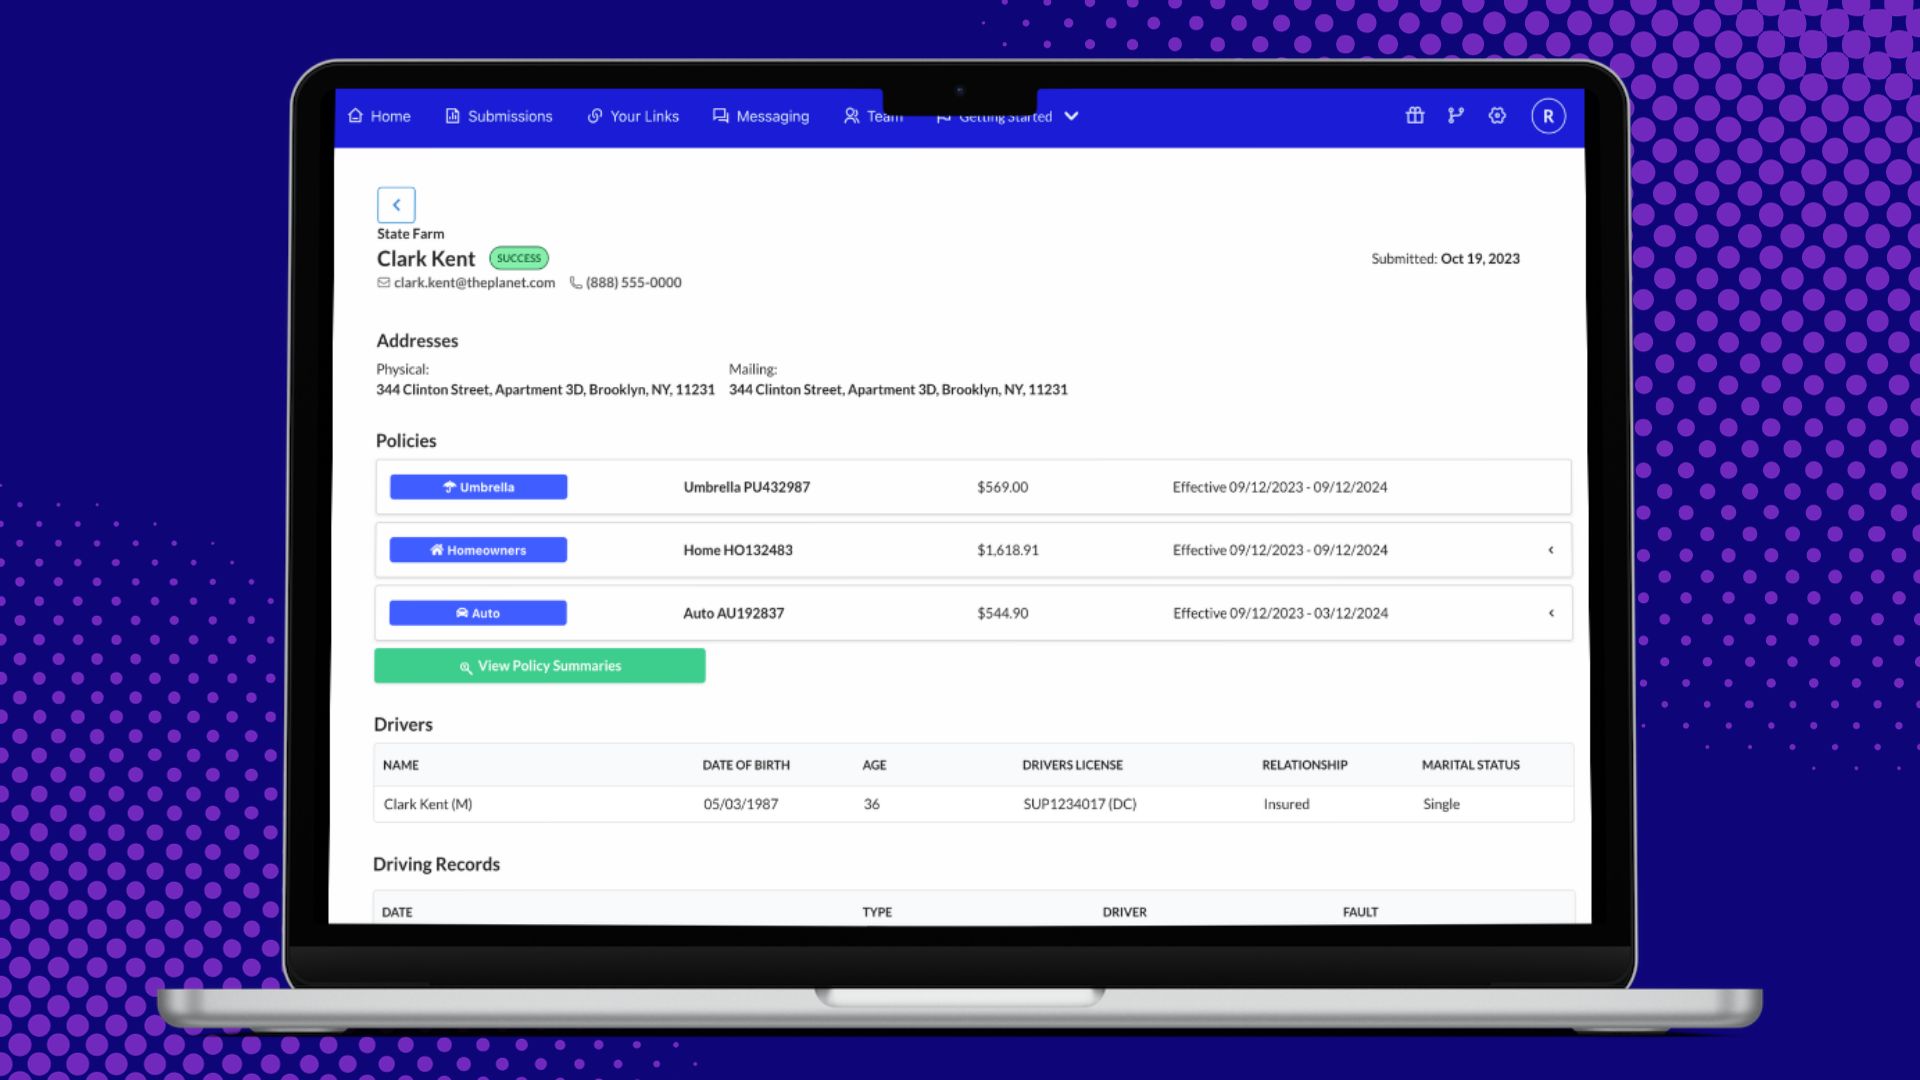Viewport: 1920px width, 1080px height.
Task: Select the Homeowners policy badge
Action: tap(478, 550)
